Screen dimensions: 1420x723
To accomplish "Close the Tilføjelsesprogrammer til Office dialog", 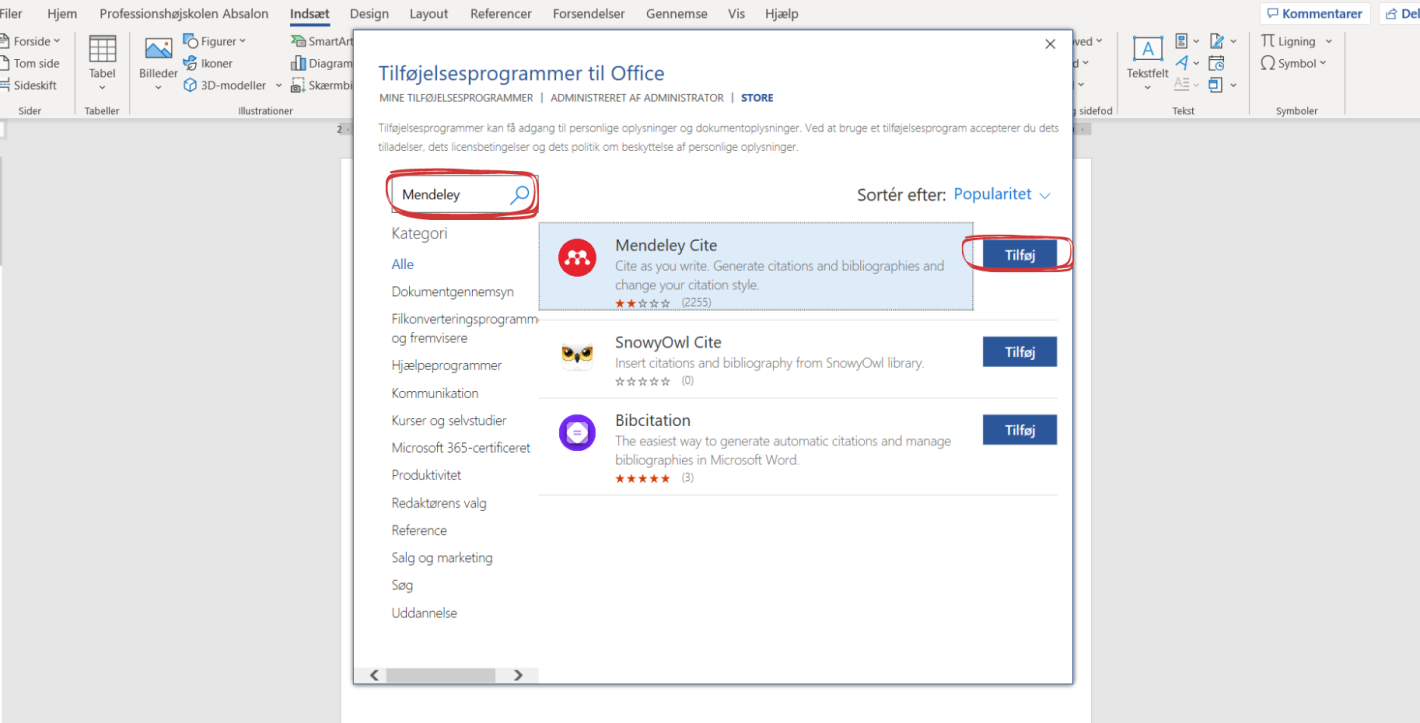I will (x=1050, y=44).
